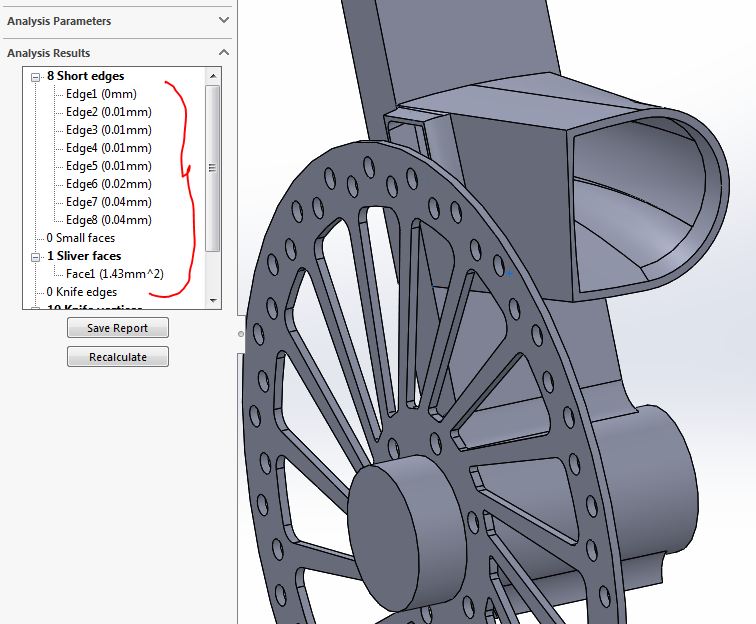Select Edge4 (0.01mm) result
Viewport: 756px width, 624px height.
coord(108,148)
